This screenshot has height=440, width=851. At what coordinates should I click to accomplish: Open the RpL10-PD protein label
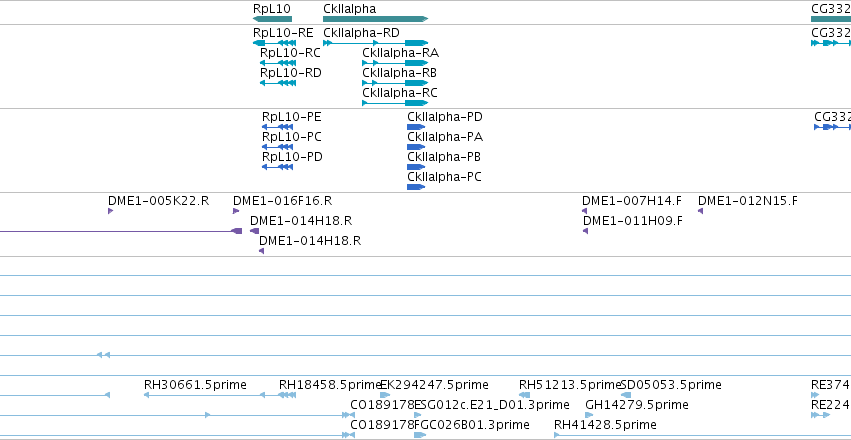pos(292,157)
